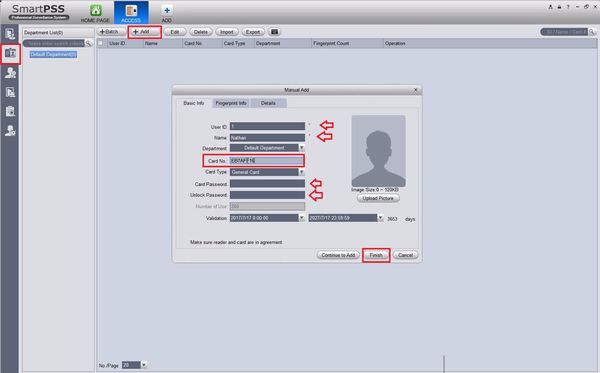The image size is (600, 373).
Task: Open the No./Page dropdown
Action: click(144, 365)
